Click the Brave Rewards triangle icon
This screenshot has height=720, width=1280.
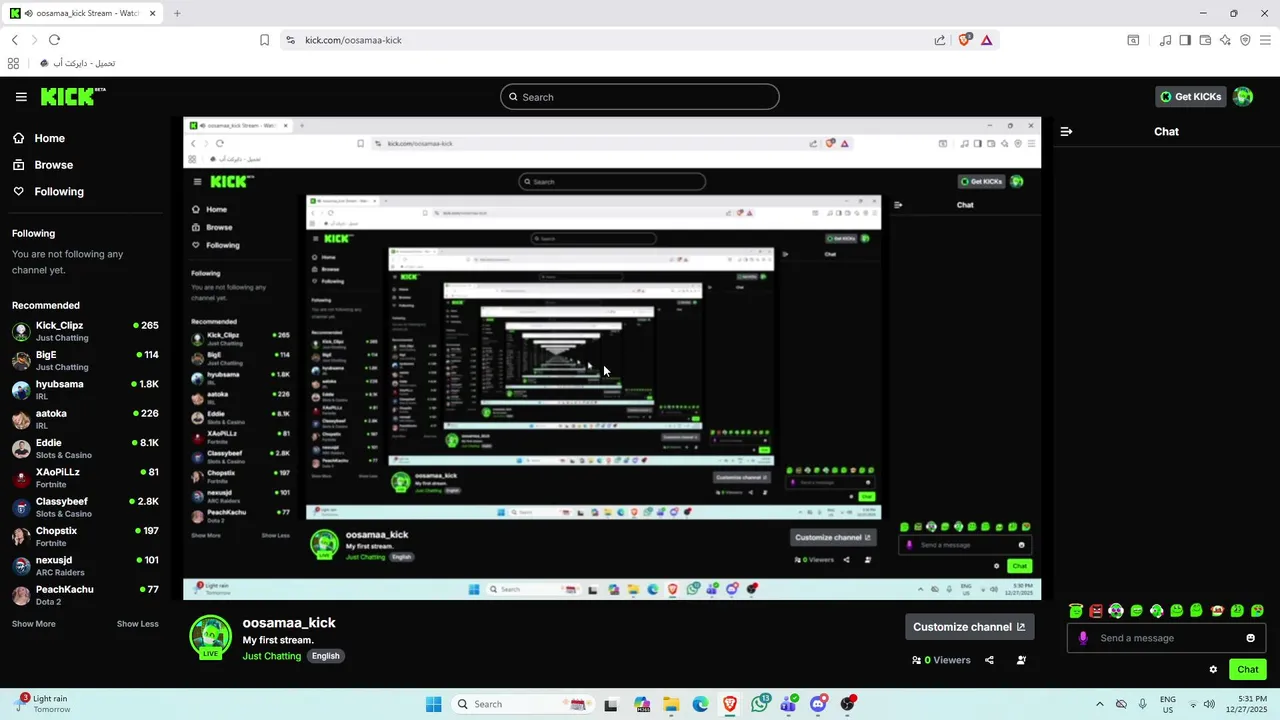click(986, 40)
